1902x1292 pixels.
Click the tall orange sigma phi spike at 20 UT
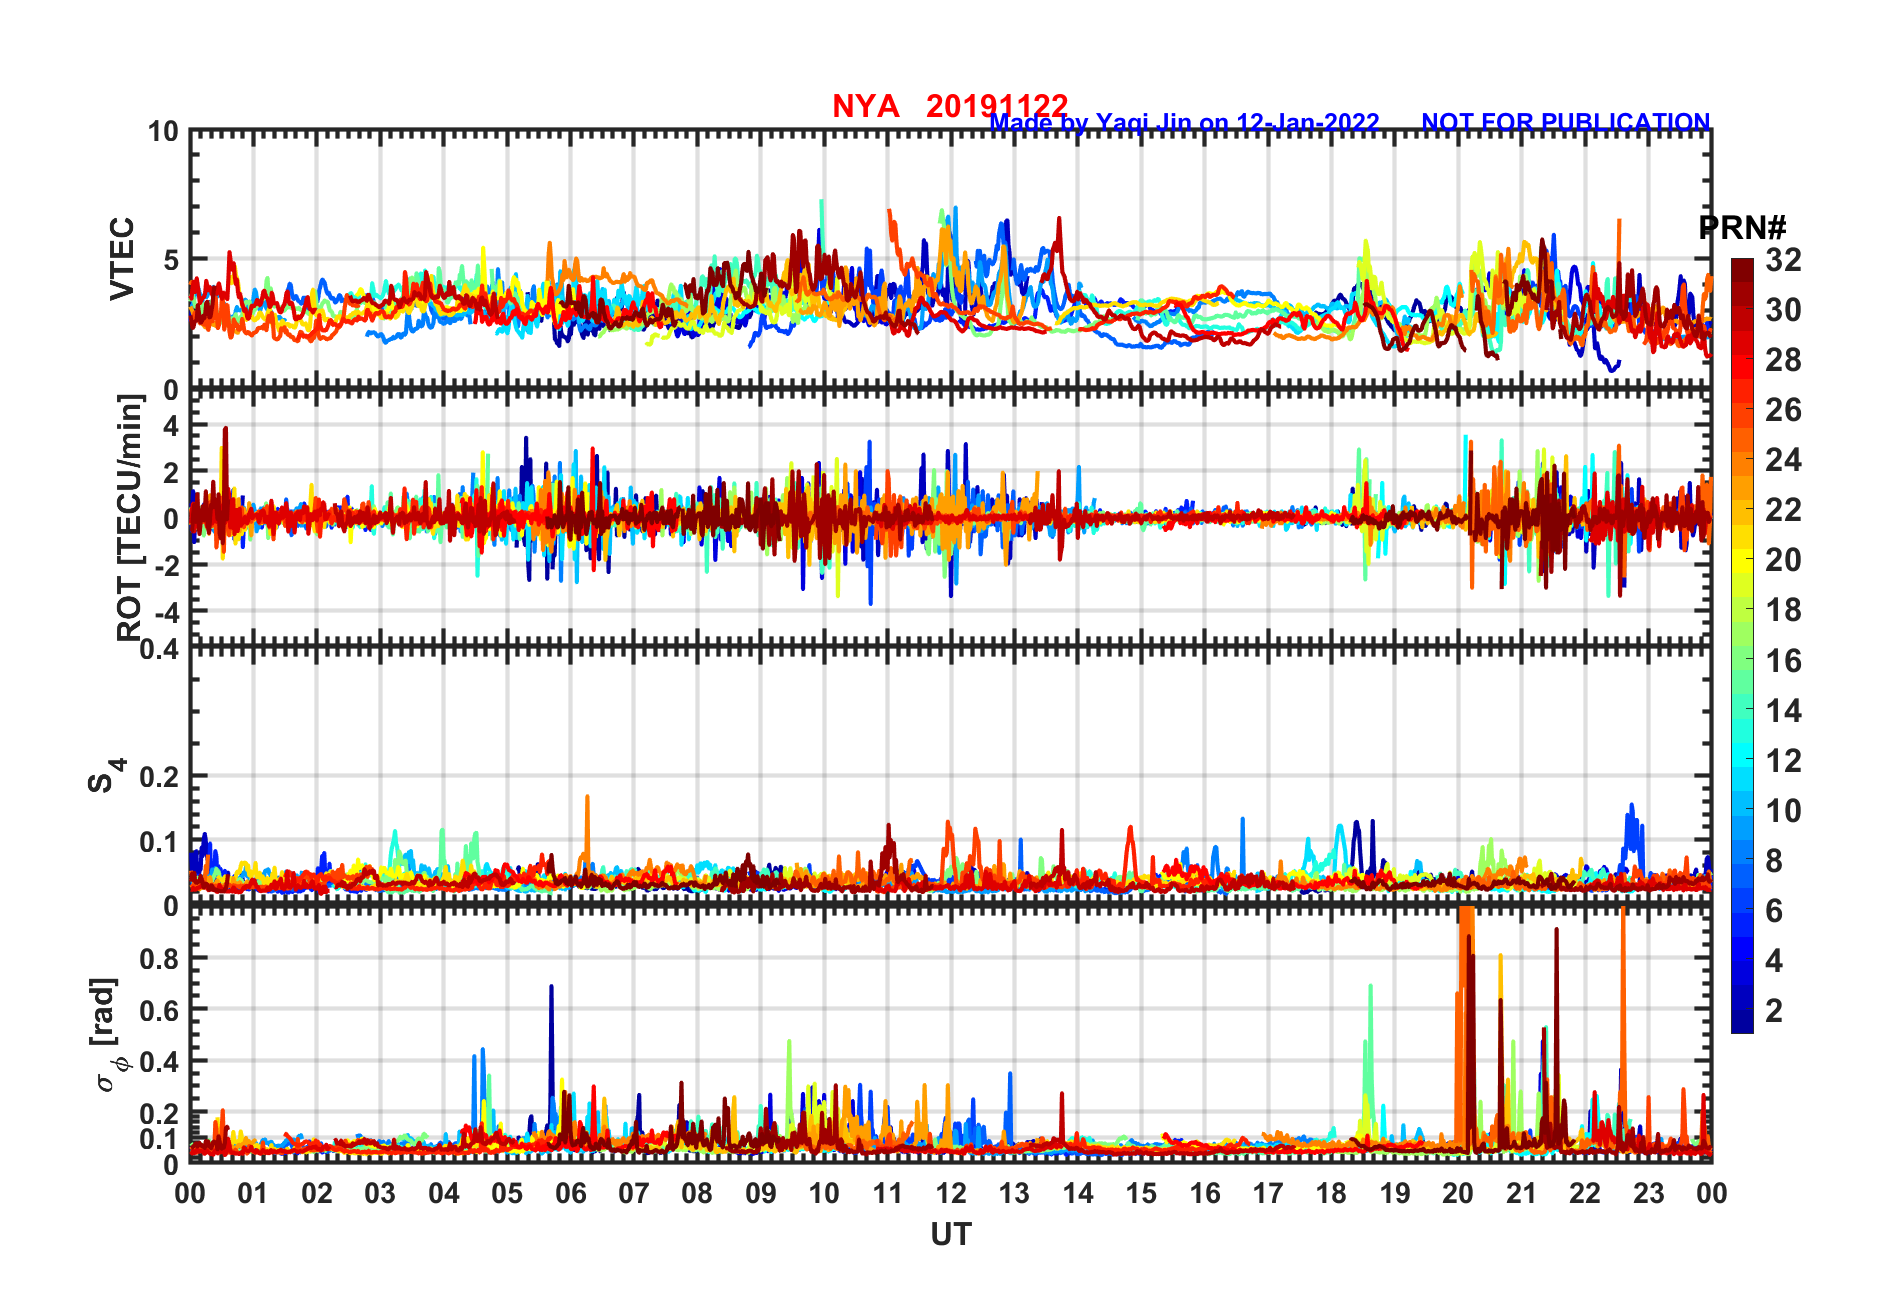click(x=1466, y=1000)
